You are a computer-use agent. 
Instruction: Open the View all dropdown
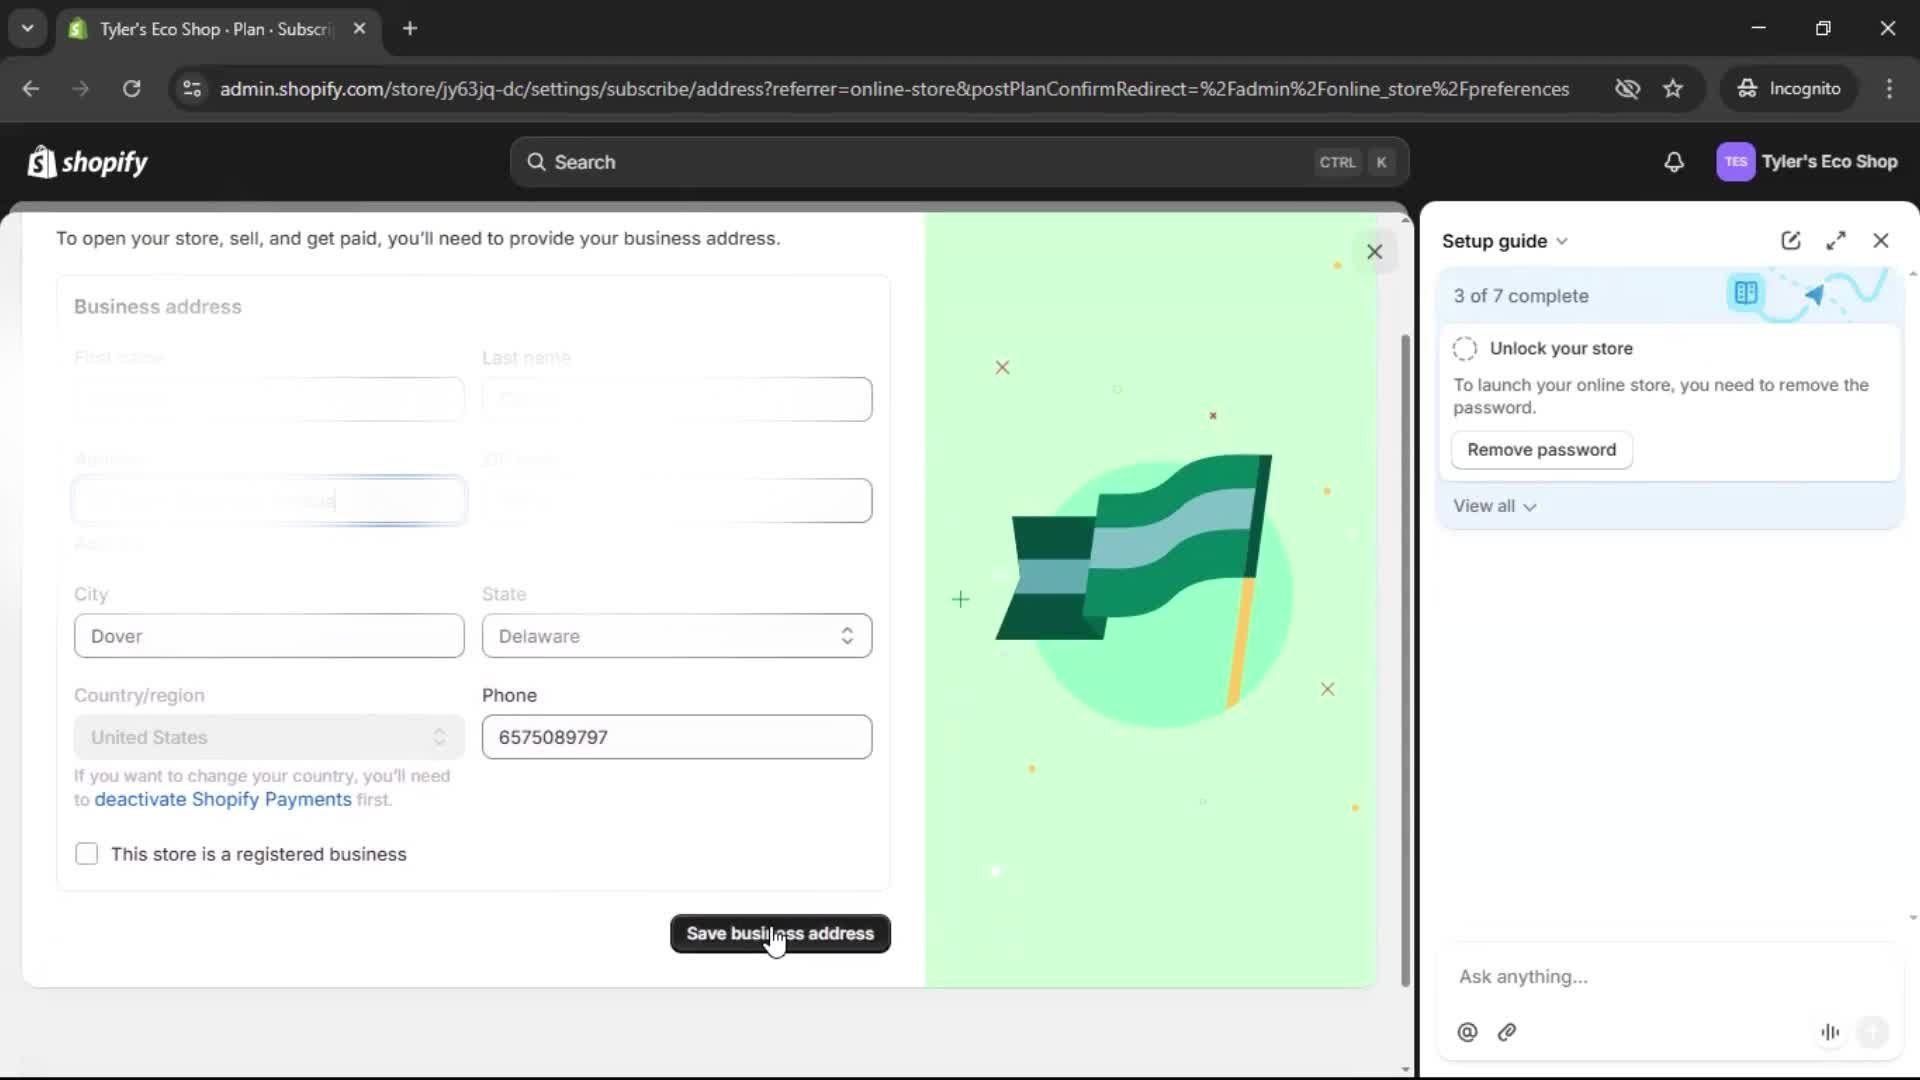click(x=1494, y=506)
